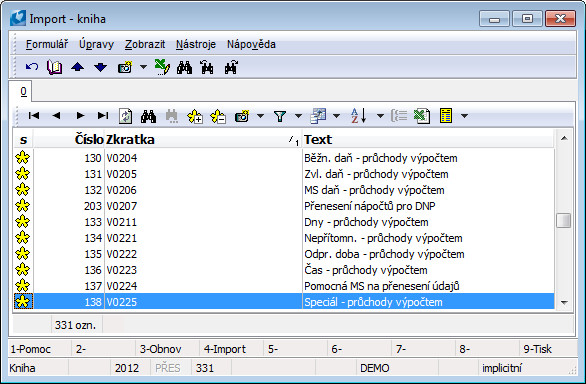Viewport: 586px width, 384px height.
Task: Open the book icon in top toolbar
Action: 55,67
